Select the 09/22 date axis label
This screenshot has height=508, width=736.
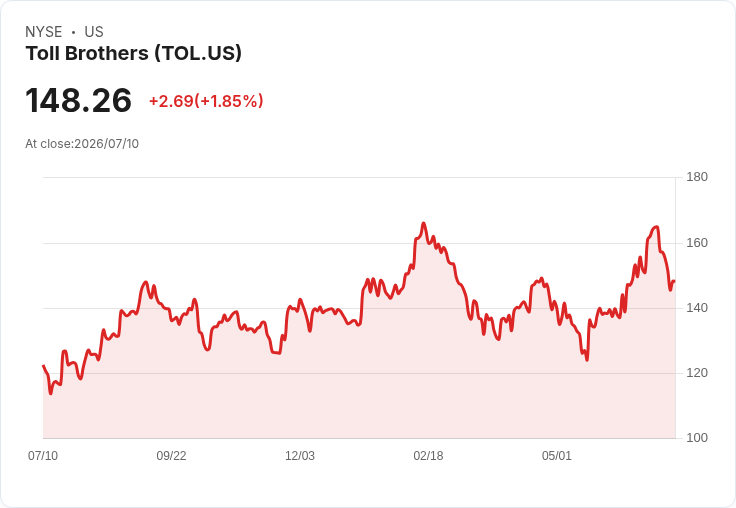coord(171,455)
